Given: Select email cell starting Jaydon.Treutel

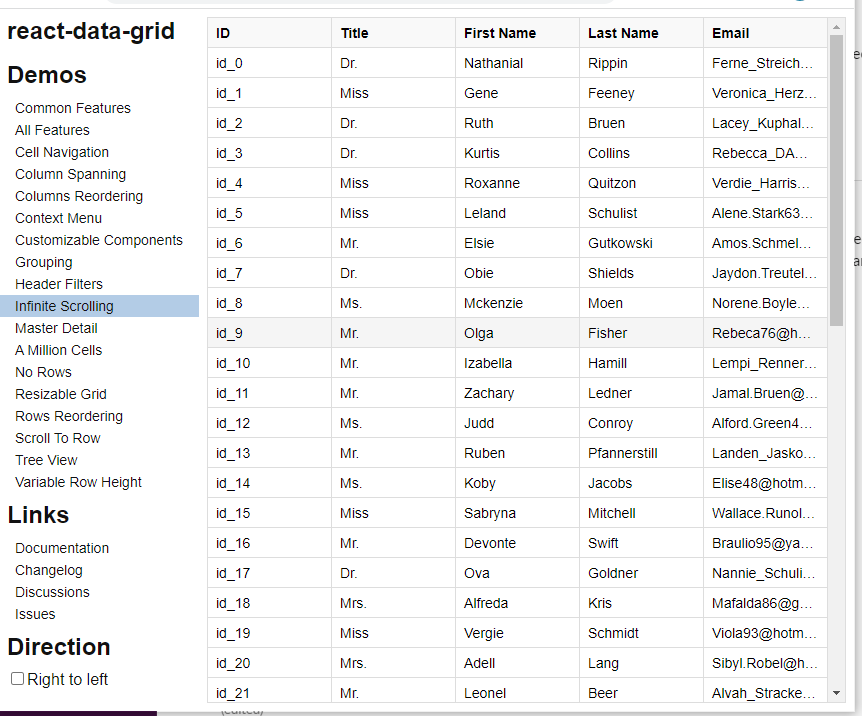Looking at the screenshot, I should point(765,273).
